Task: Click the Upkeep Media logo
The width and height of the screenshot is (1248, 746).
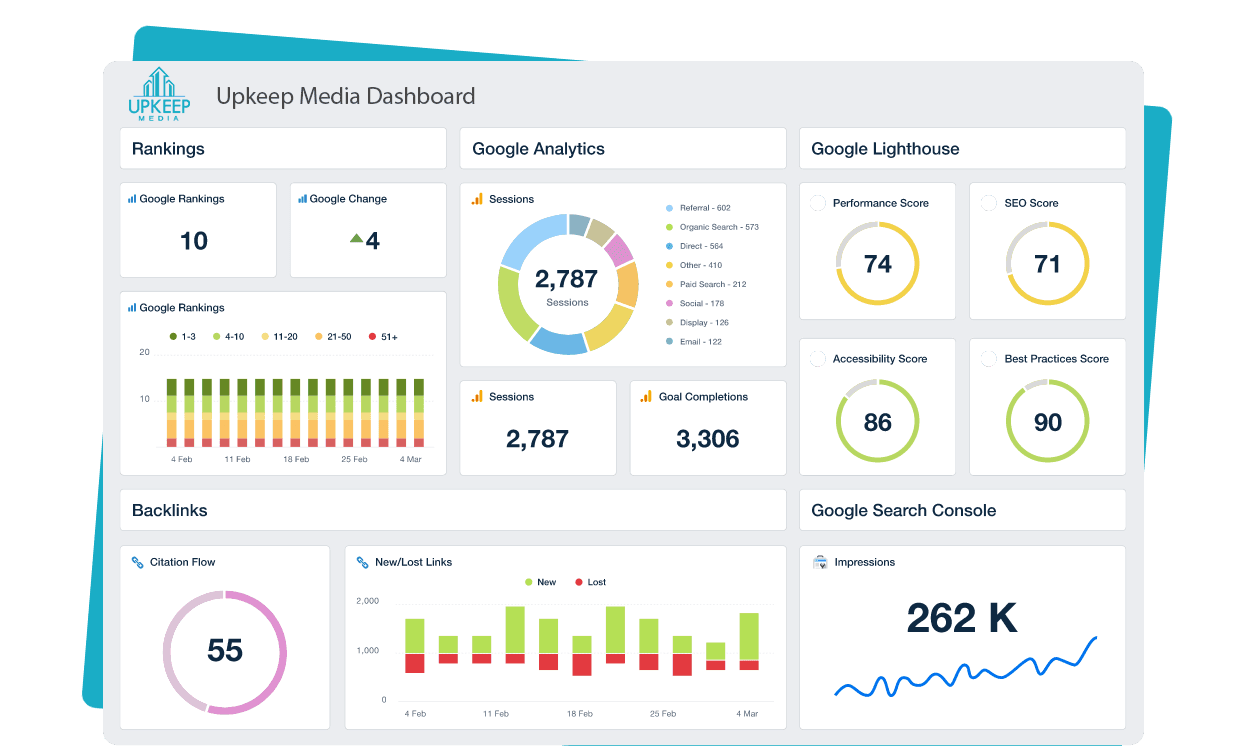Action: click(x=159, y=95)
